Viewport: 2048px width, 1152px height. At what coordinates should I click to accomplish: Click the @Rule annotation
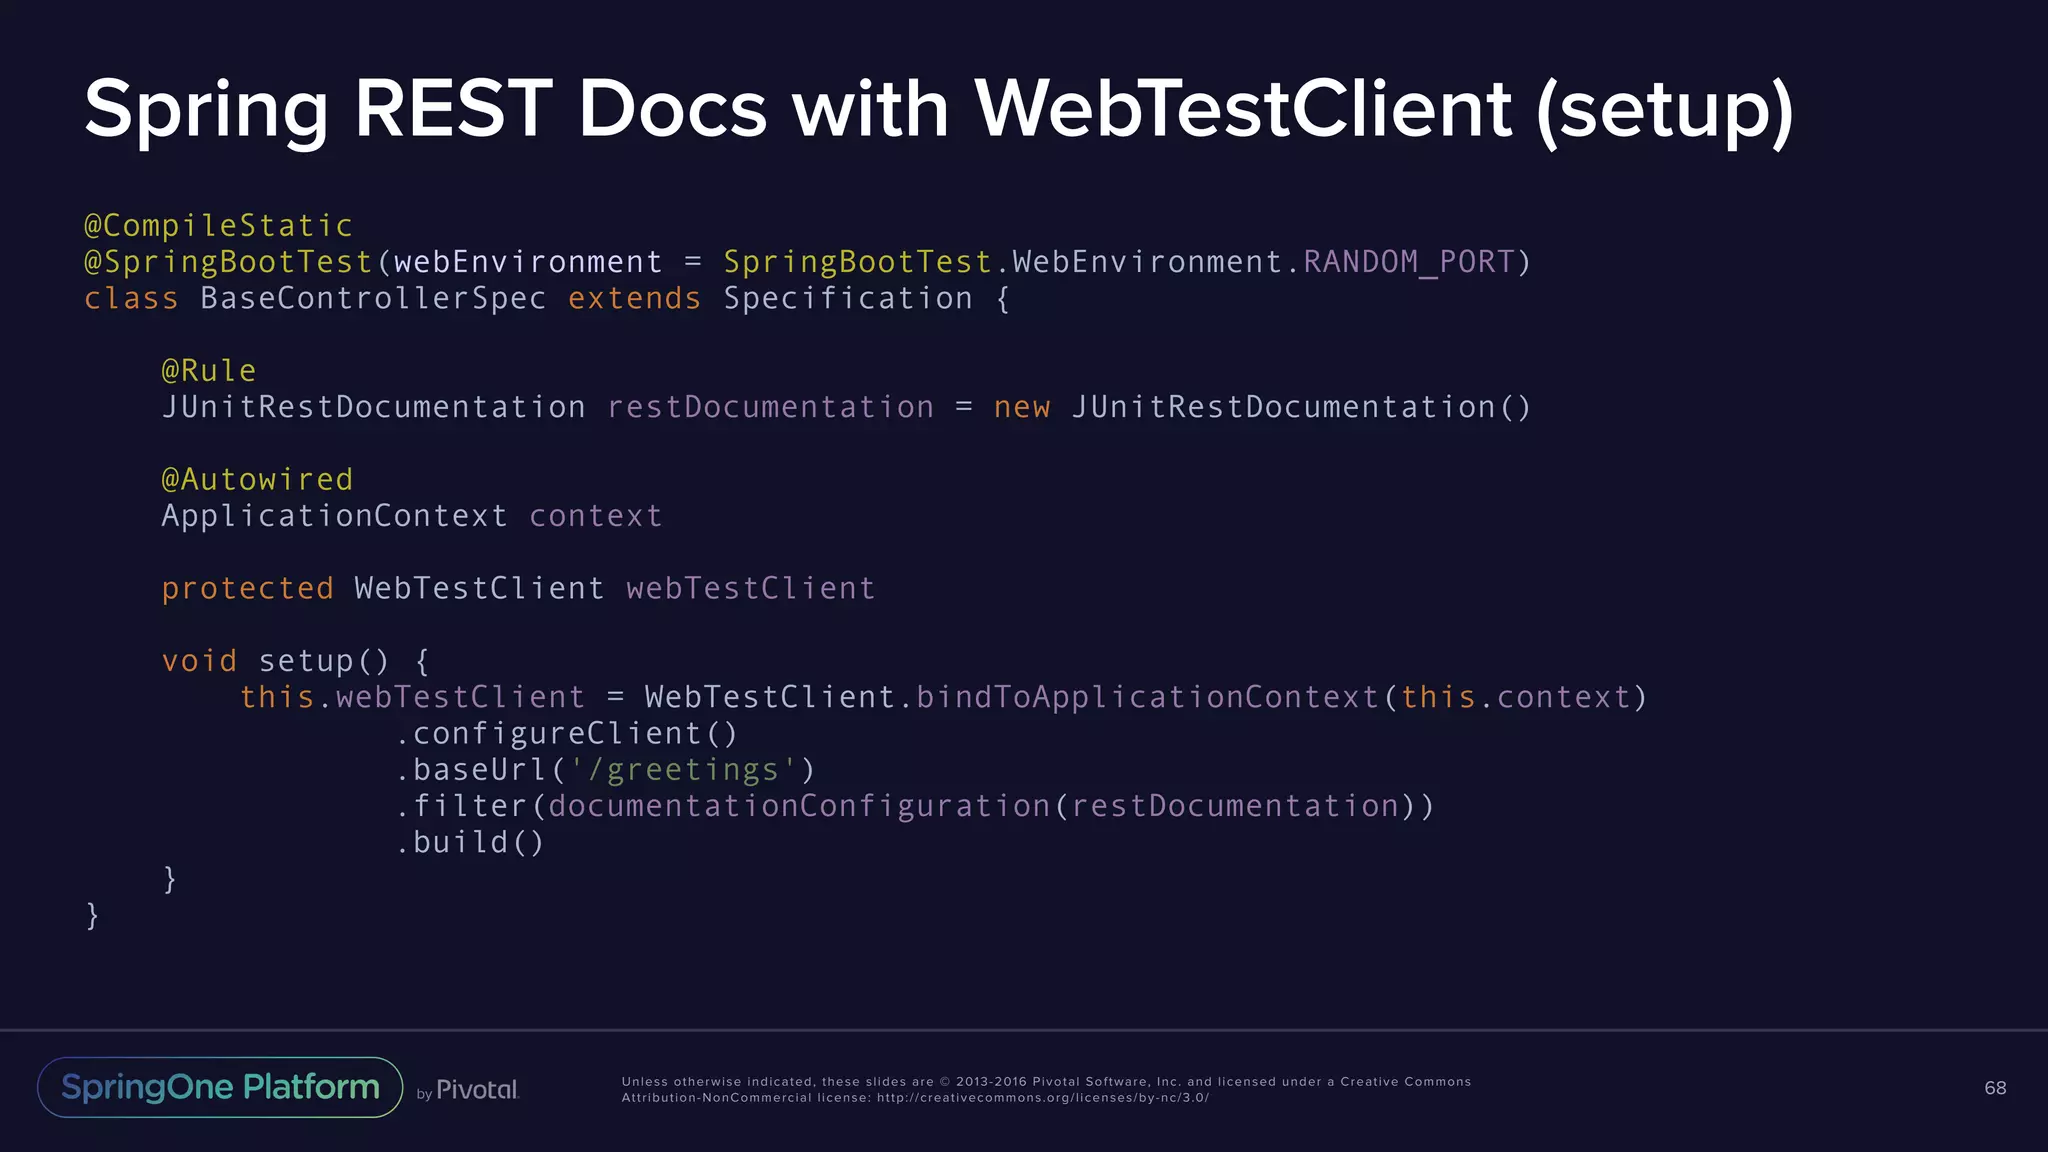(x=209, y=371)
